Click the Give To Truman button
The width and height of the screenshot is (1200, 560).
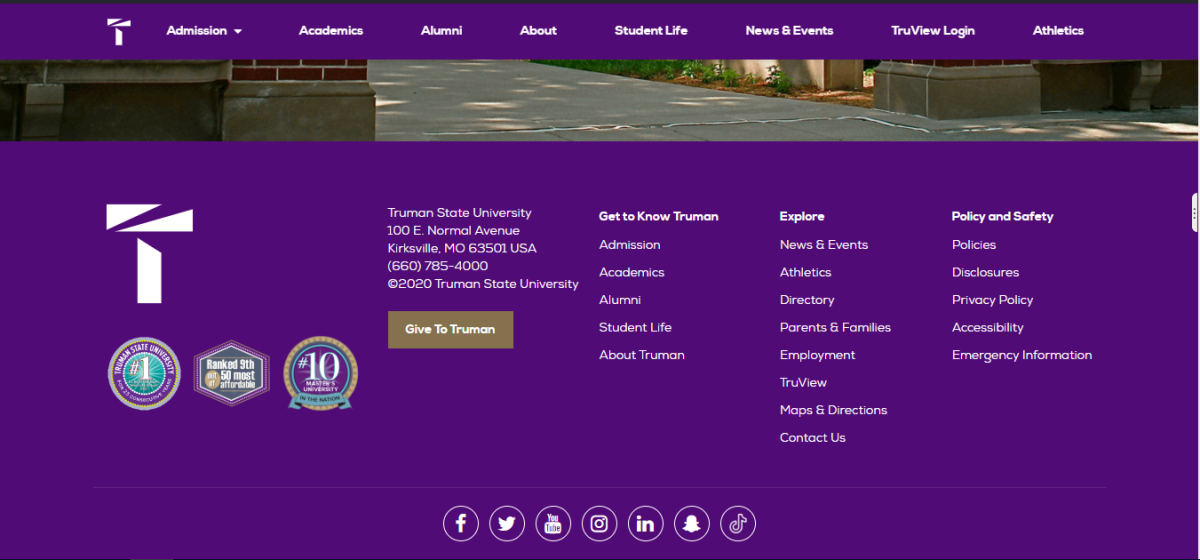tap(450, 329)
